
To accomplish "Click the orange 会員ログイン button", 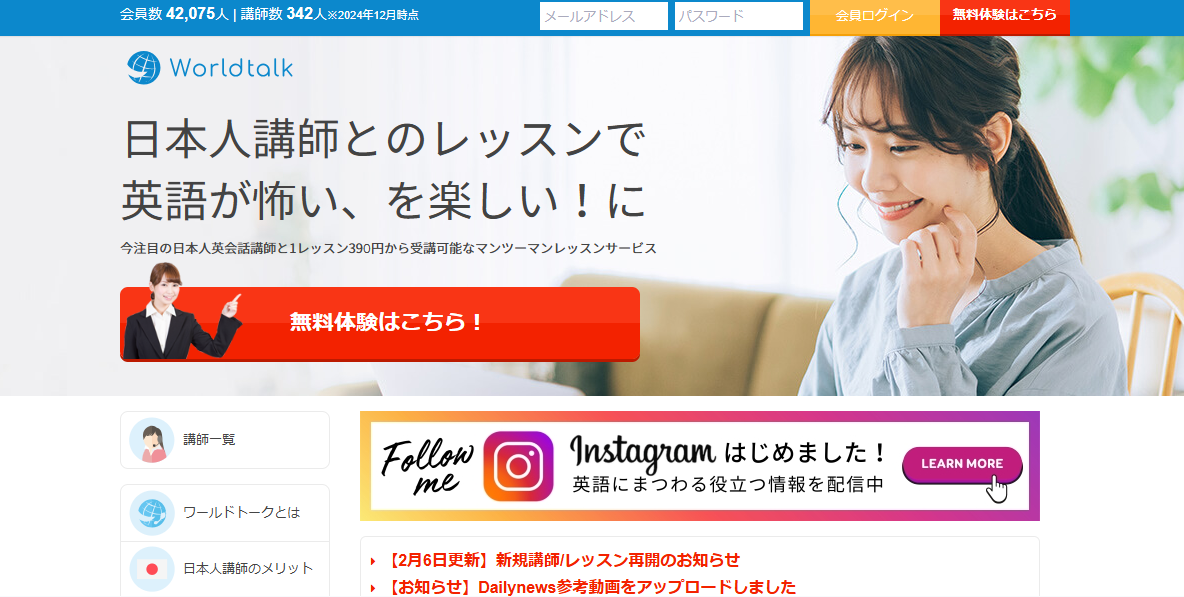I will [874, 17].
